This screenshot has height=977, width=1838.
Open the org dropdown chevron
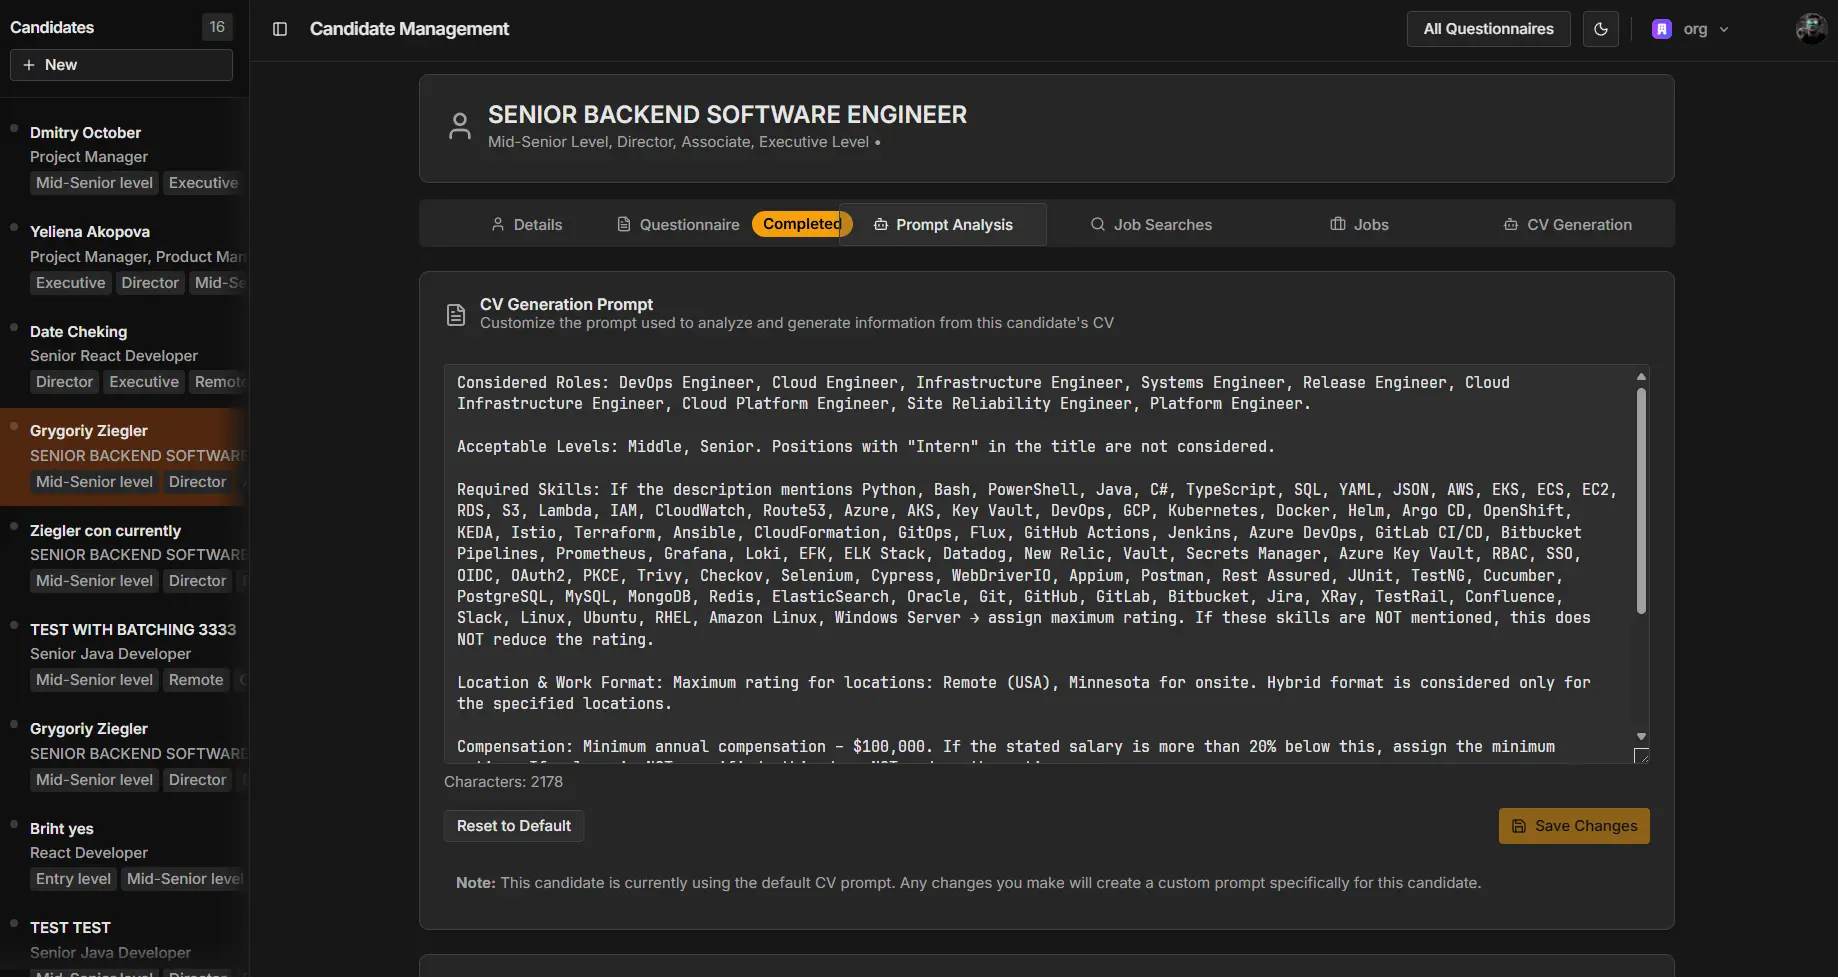[x=1724, y=30]
